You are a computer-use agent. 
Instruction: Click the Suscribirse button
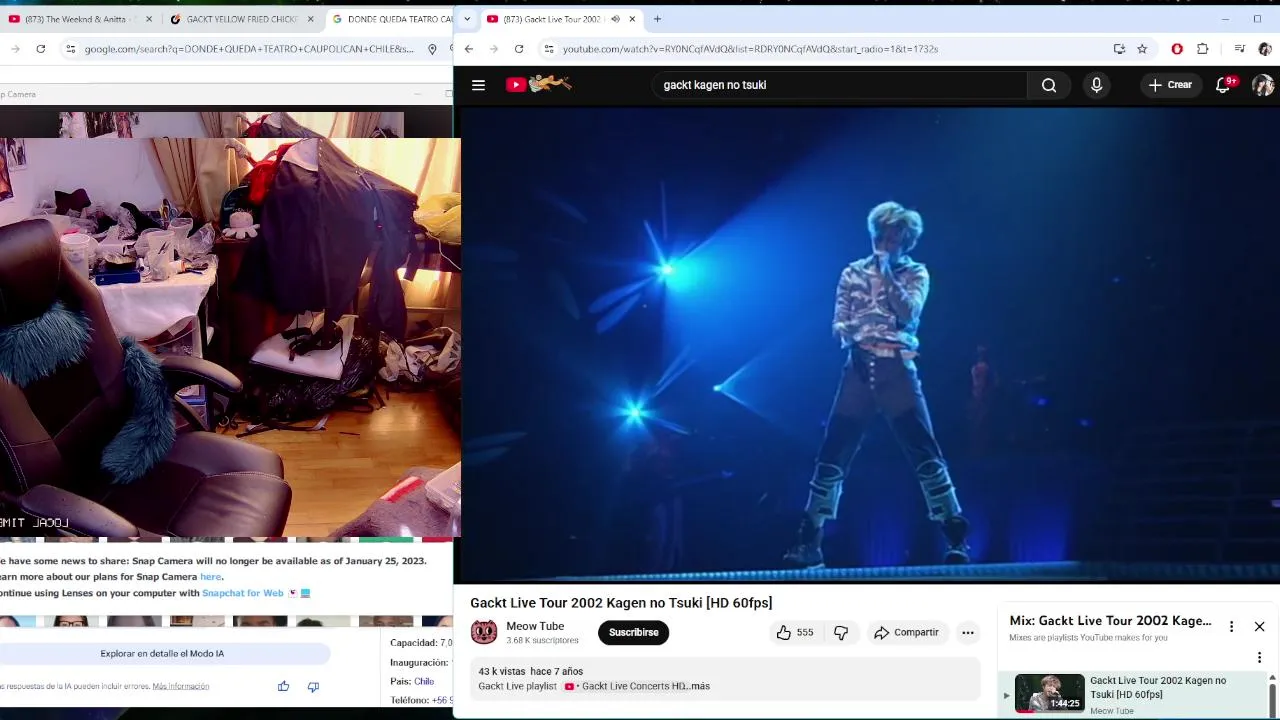633,632
